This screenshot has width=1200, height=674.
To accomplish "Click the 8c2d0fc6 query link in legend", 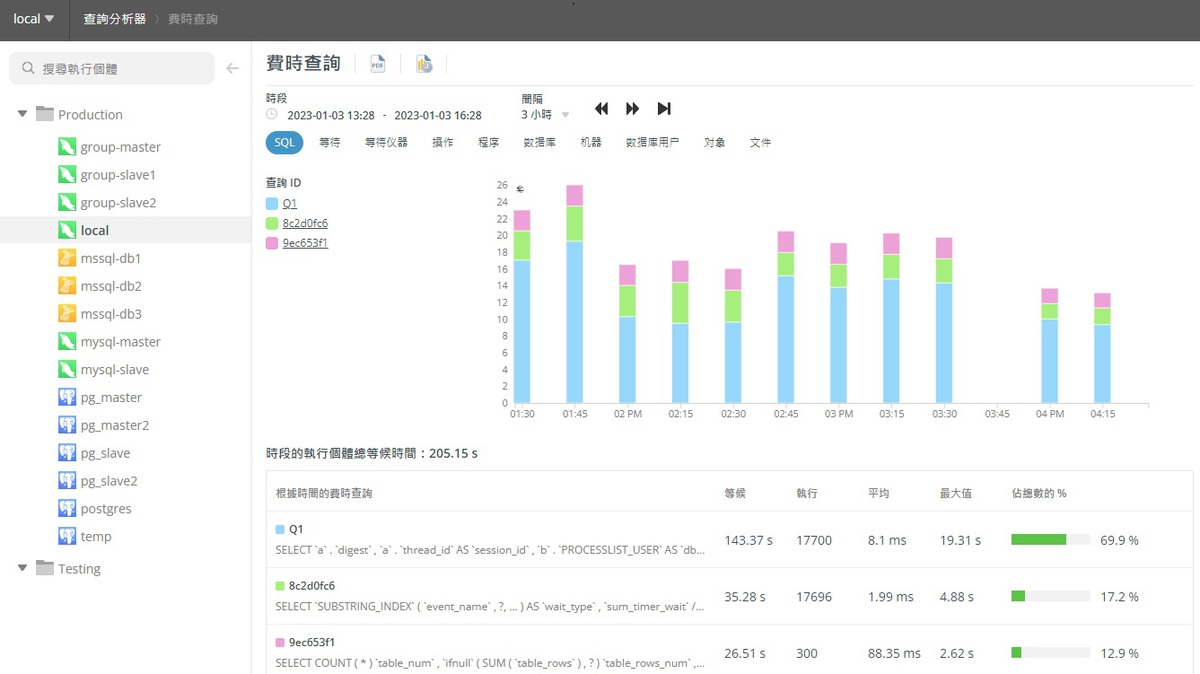I will pyautogui.click(x=305, y=224).
